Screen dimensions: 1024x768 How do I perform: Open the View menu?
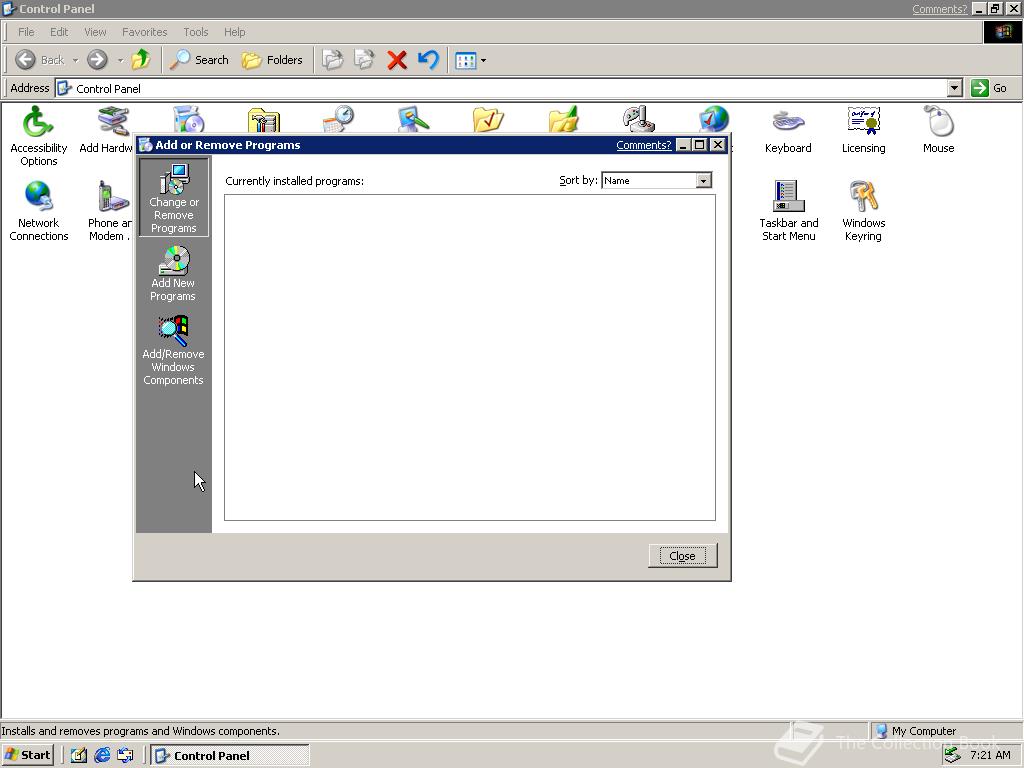[x=95, y=32]
